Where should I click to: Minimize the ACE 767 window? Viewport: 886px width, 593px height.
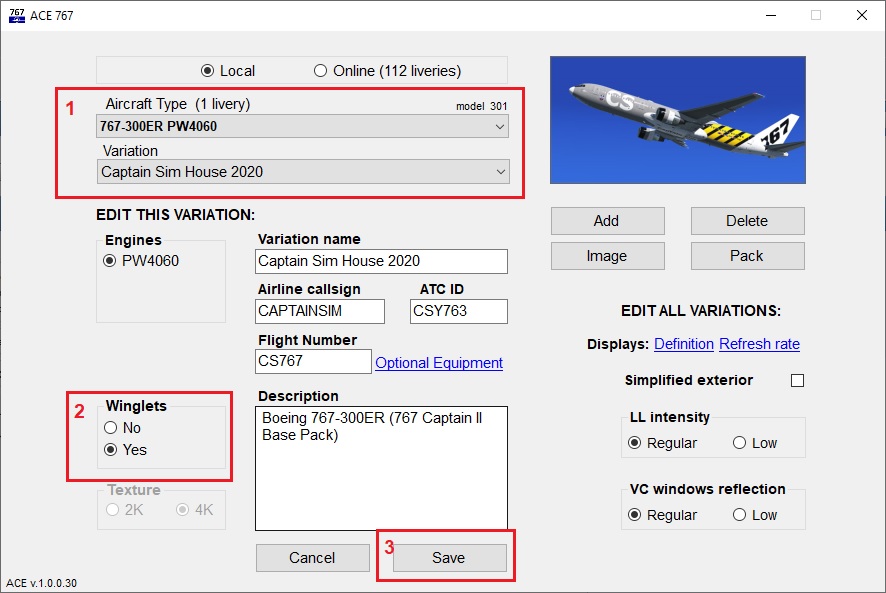click(771, 15)
